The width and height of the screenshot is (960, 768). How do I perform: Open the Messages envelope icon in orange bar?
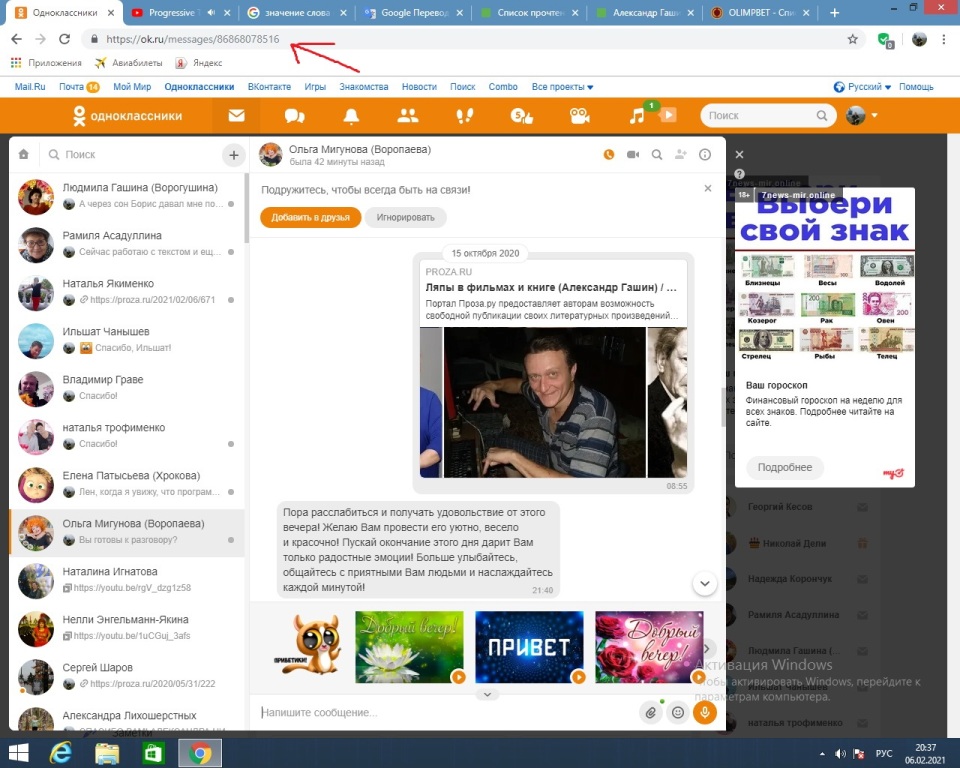point(236,115)
